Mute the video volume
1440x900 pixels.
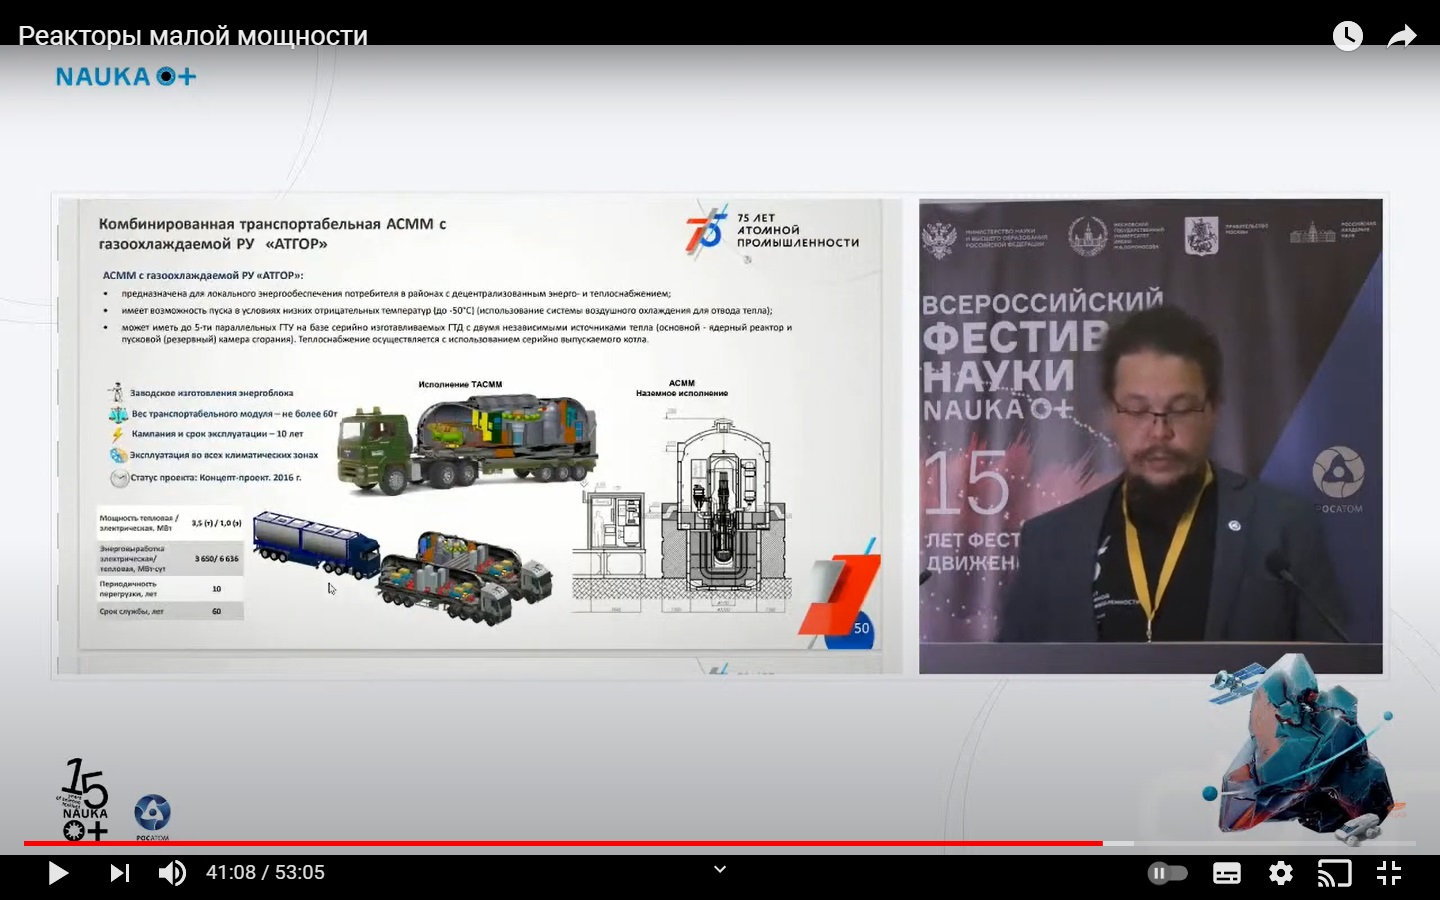[x=172, y=873]
